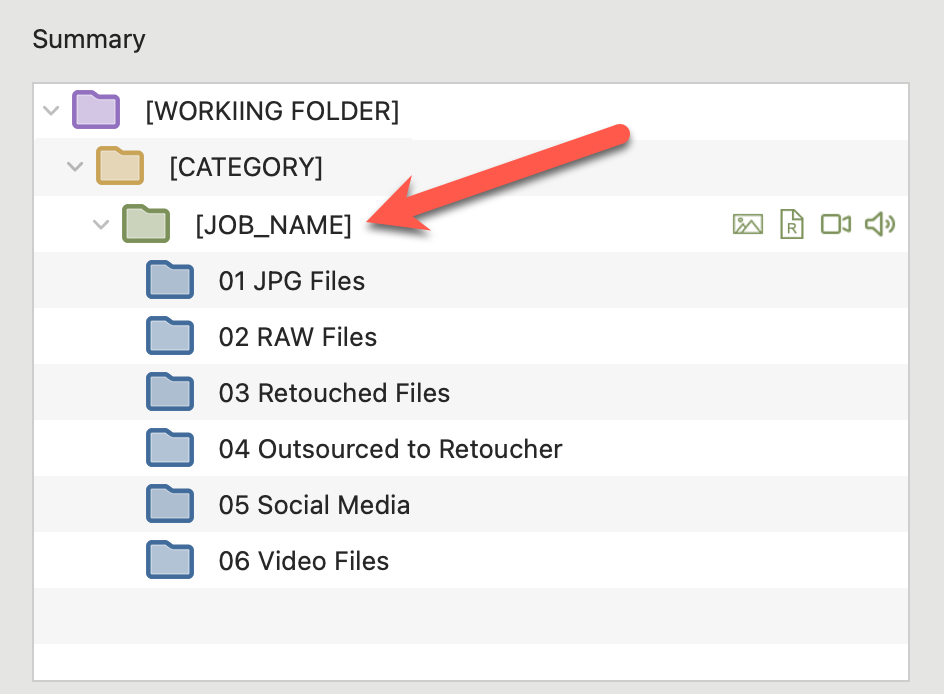Click the green JOB_NAME folder icon

coord(145,224)
